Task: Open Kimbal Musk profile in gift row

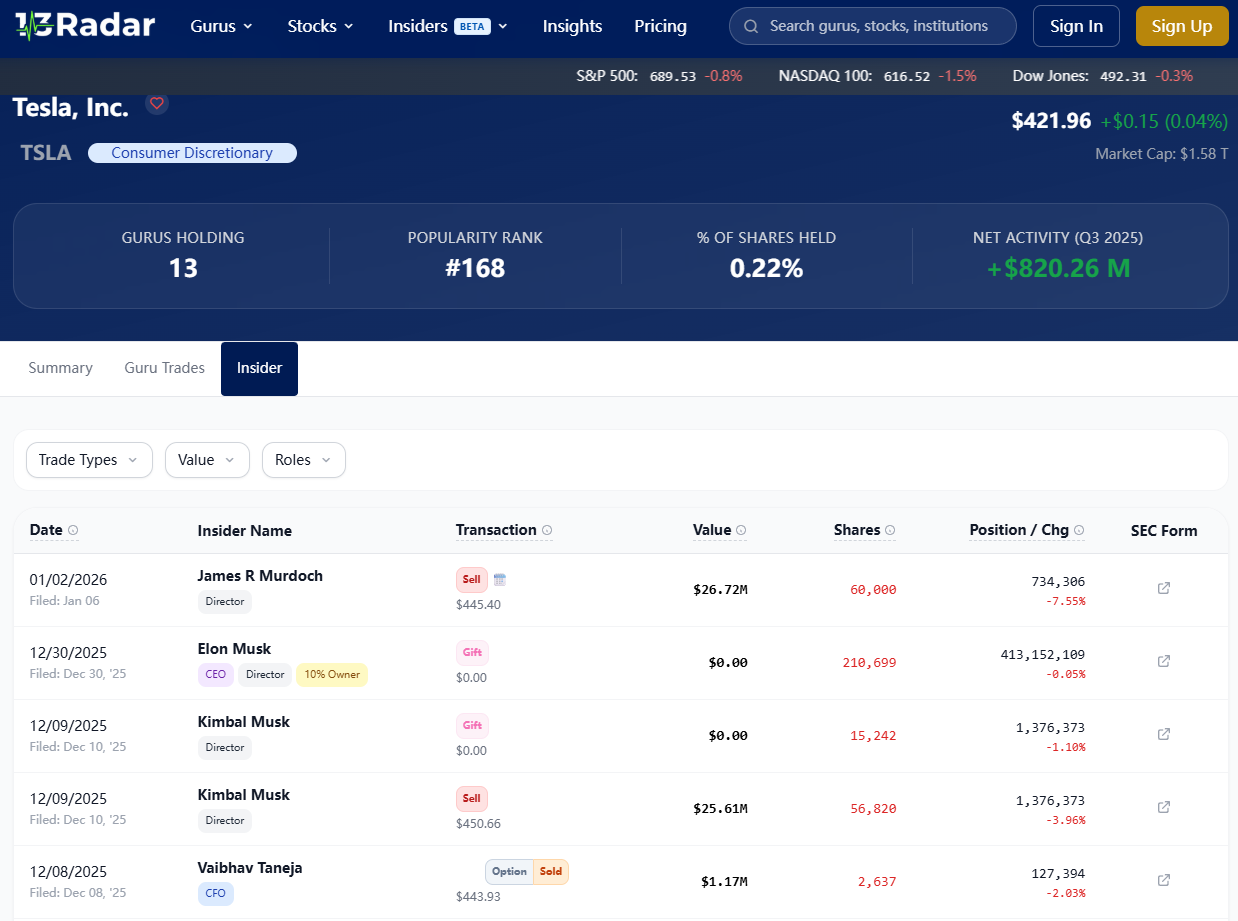Action: click(x=244, y=722)
